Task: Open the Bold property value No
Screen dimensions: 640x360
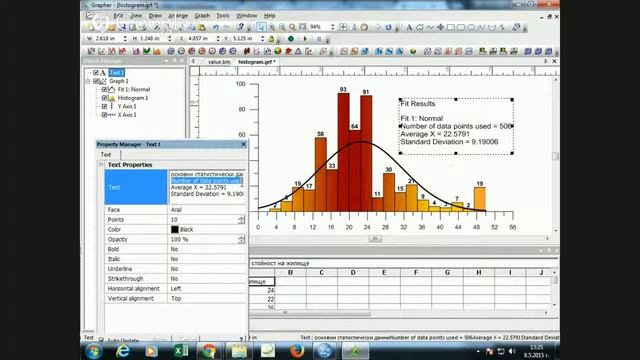Action: click(x=207, y=249)
